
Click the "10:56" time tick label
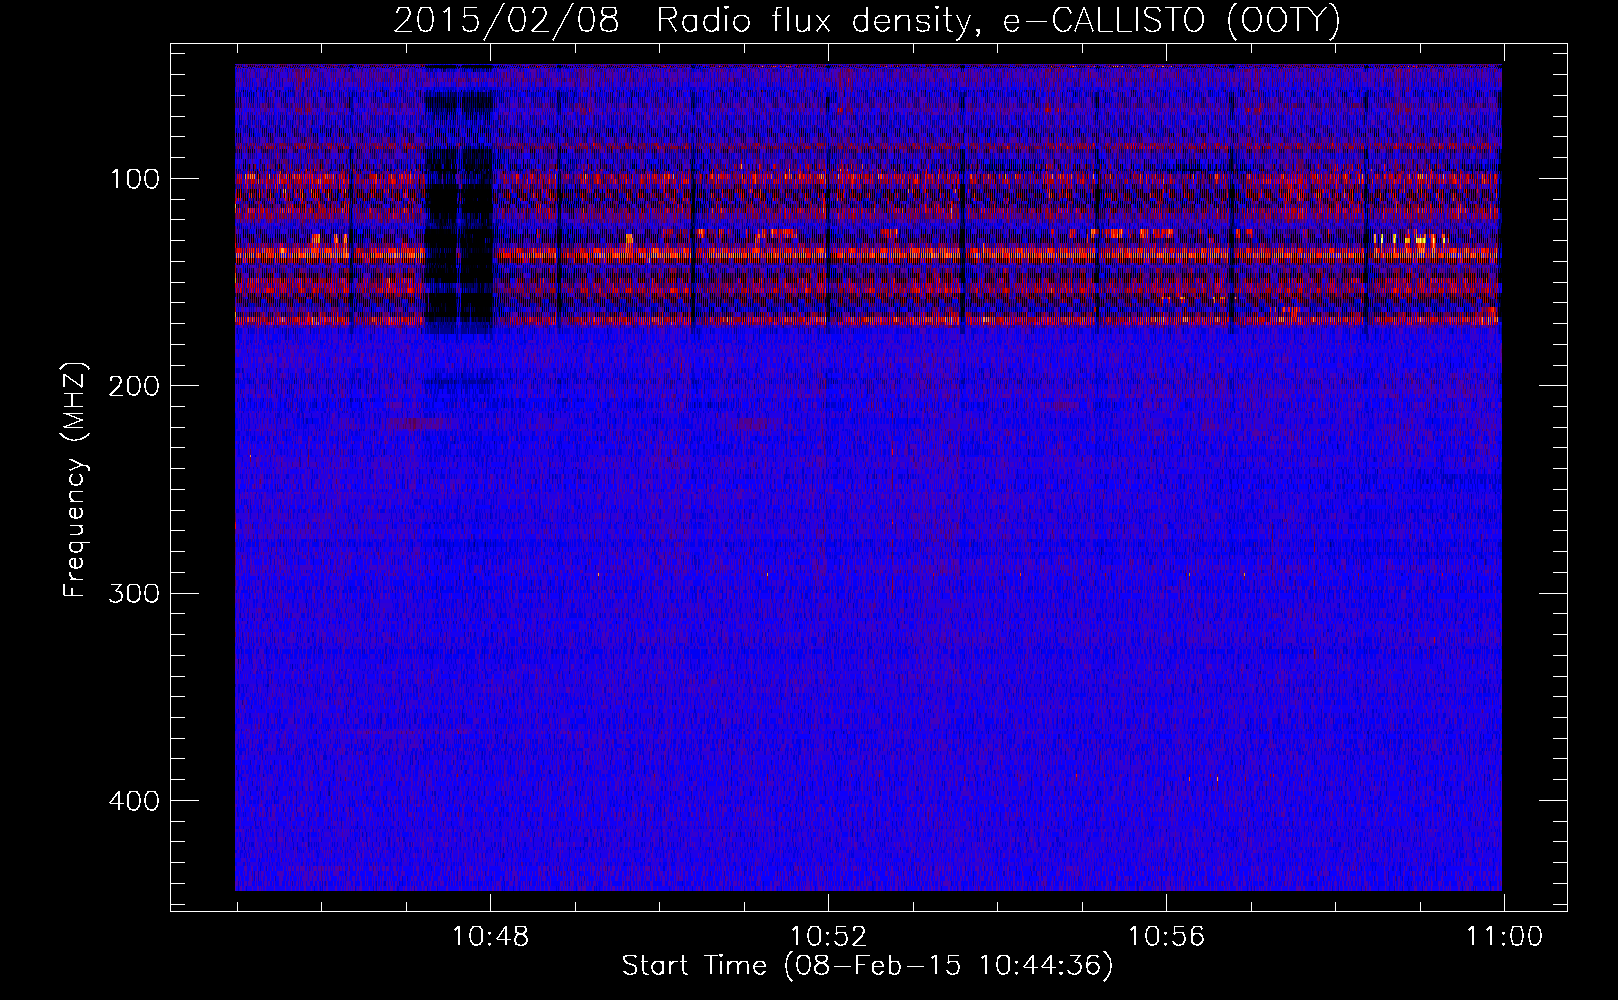coord(1167,937)
